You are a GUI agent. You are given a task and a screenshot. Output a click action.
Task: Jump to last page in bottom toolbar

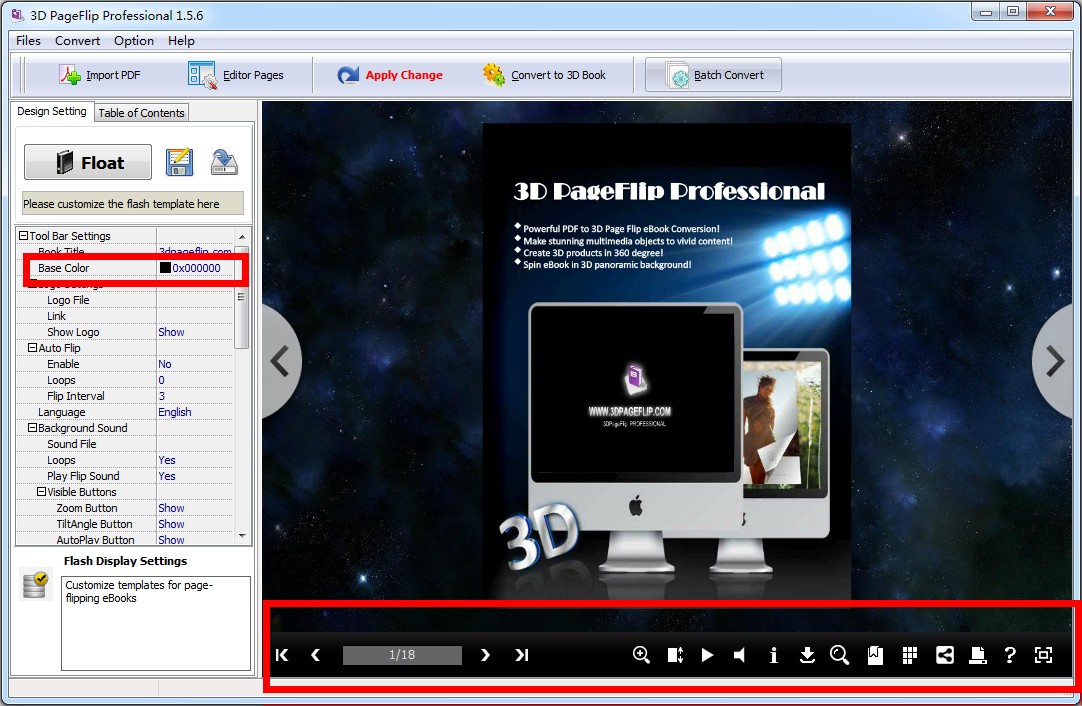tap(522, 655)
